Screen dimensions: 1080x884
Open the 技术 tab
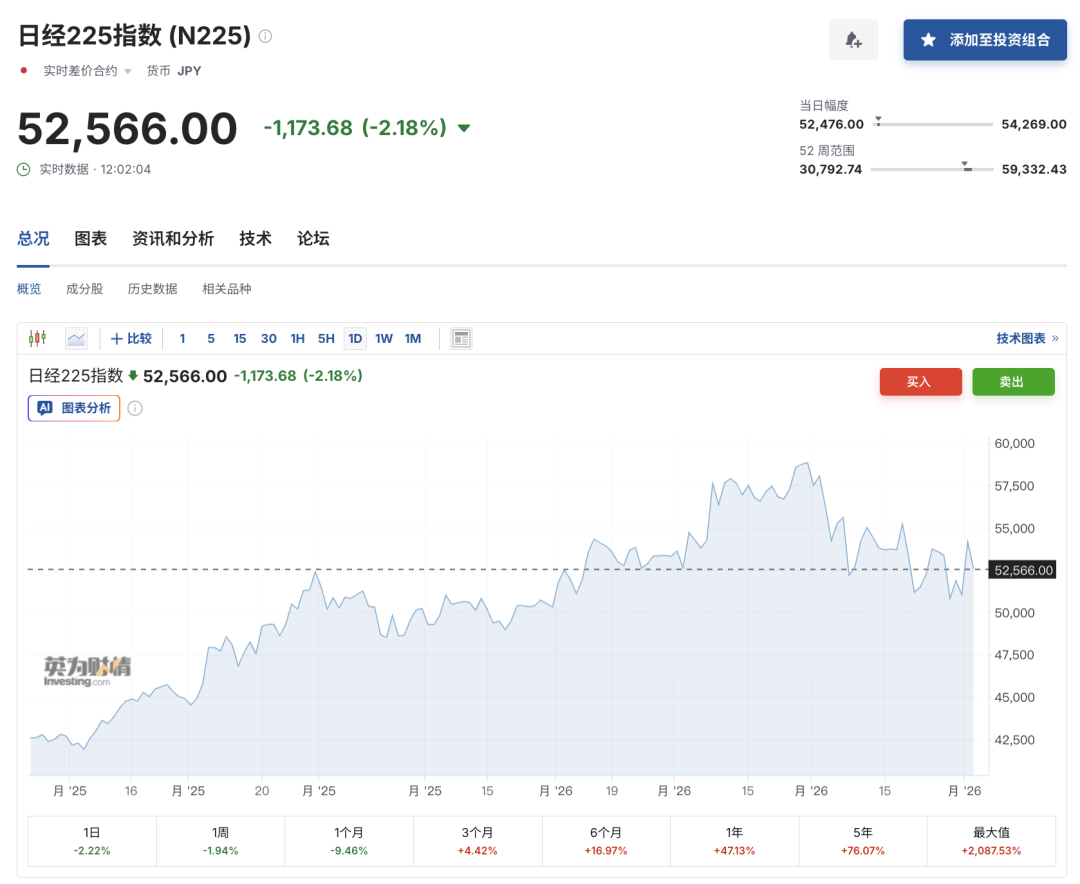coord(255,238)
